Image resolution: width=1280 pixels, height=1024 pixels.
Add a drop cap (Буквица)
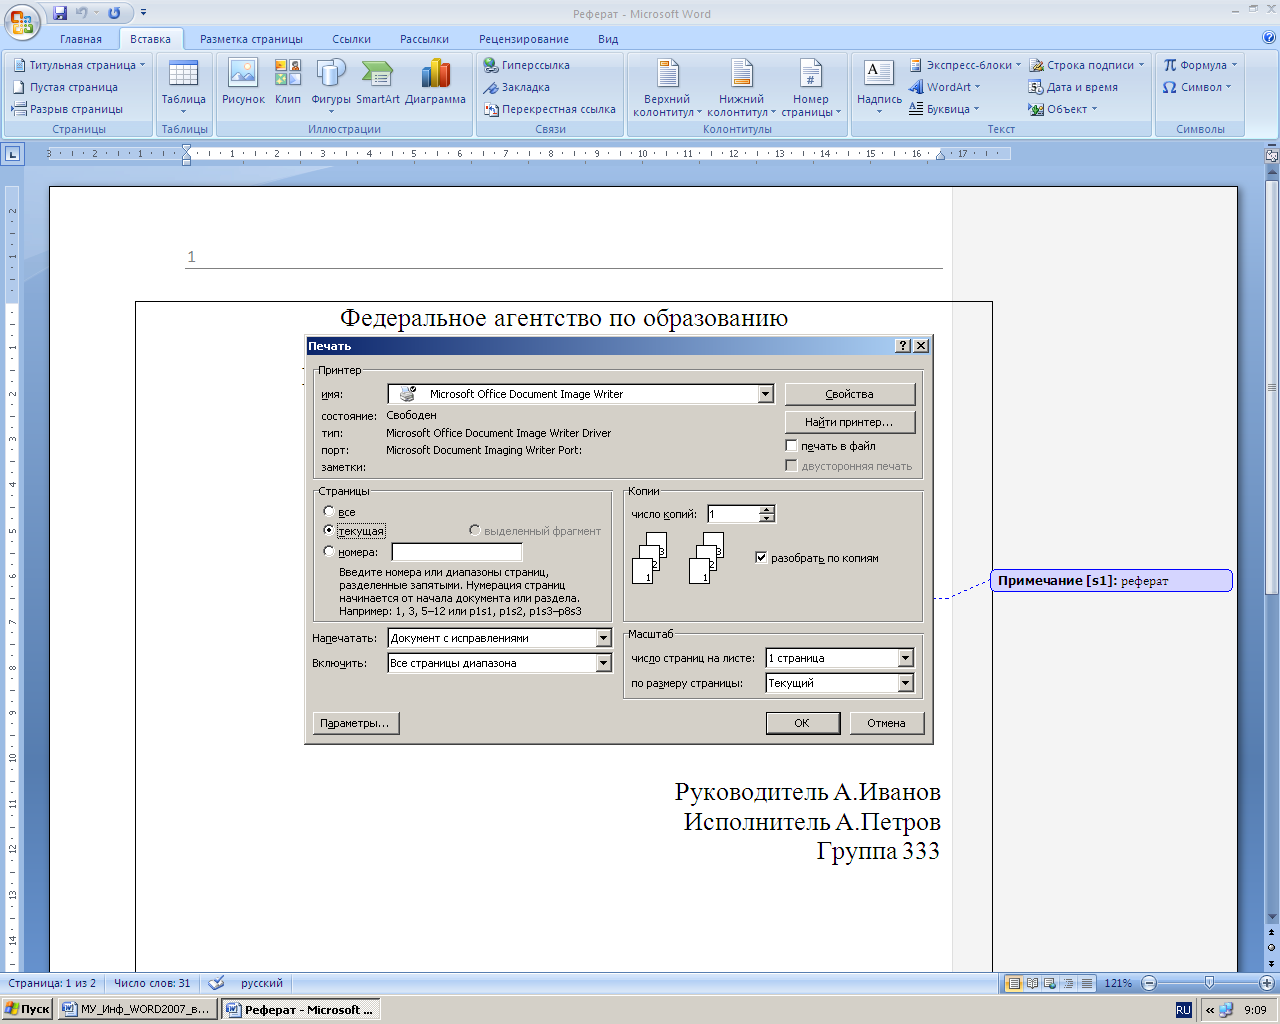pyautogui.click(x=944, y=109)
